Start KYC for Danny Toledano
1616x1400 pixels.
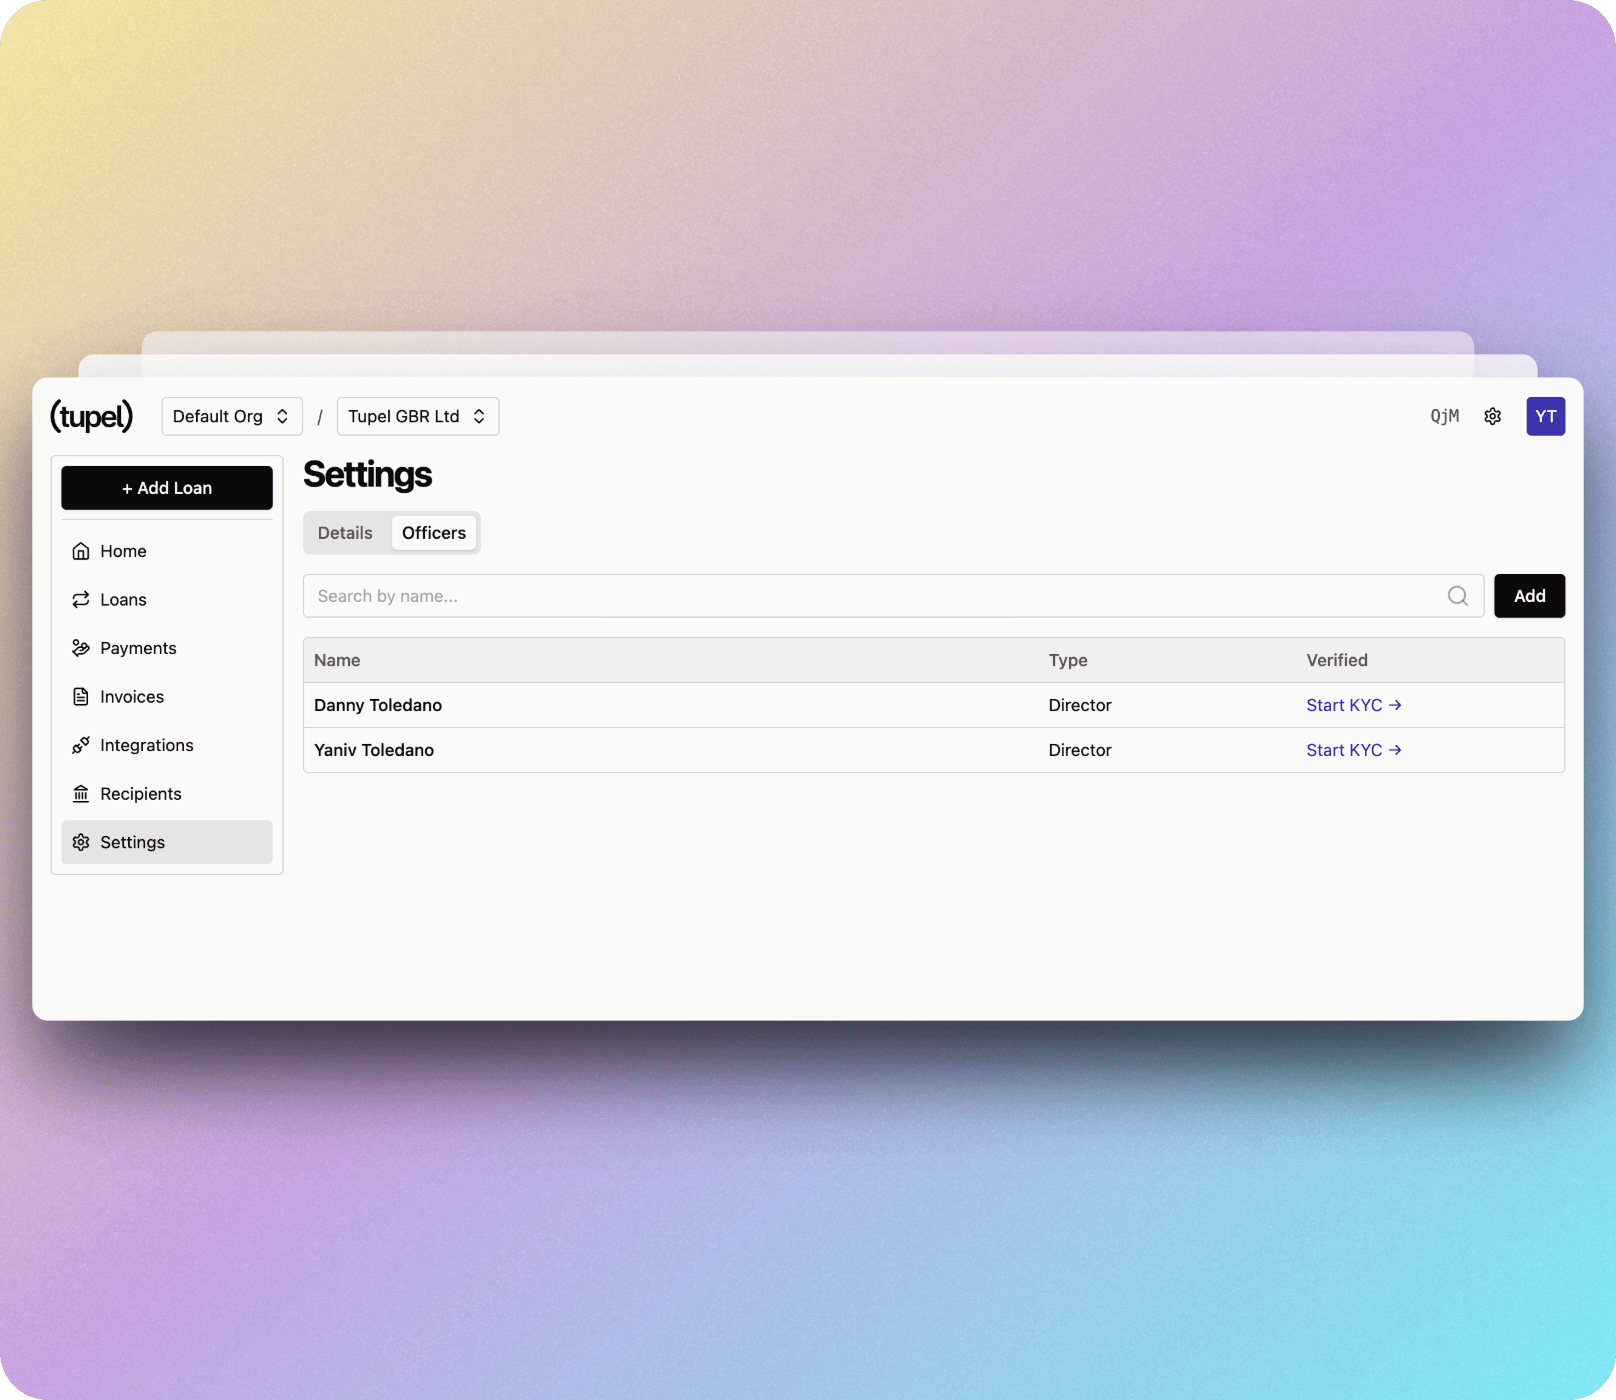(x=1353, y=705)
